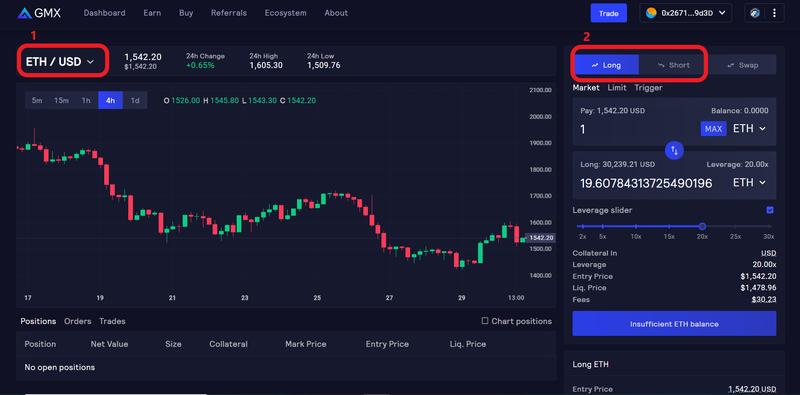Click the No open positions row

(286, 367)
